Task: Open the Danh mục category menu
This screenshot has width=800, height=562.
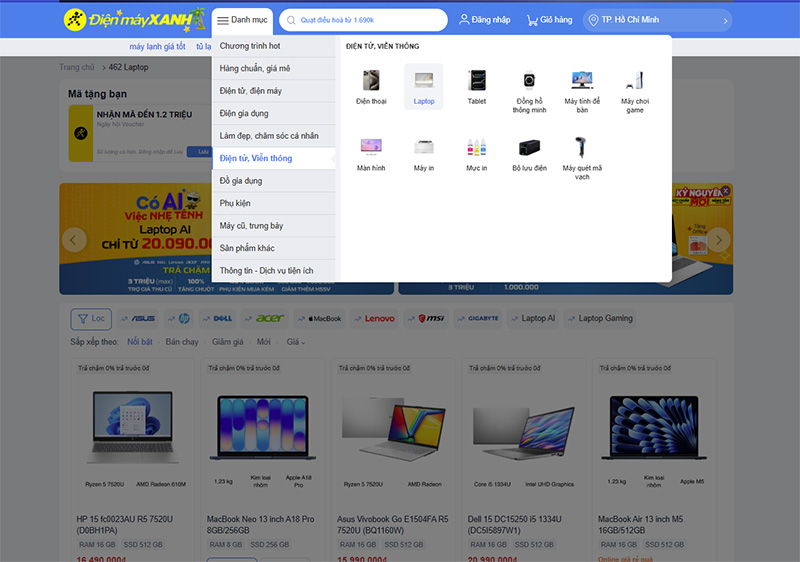Action: pyautogui.click(x=242, y=20)
